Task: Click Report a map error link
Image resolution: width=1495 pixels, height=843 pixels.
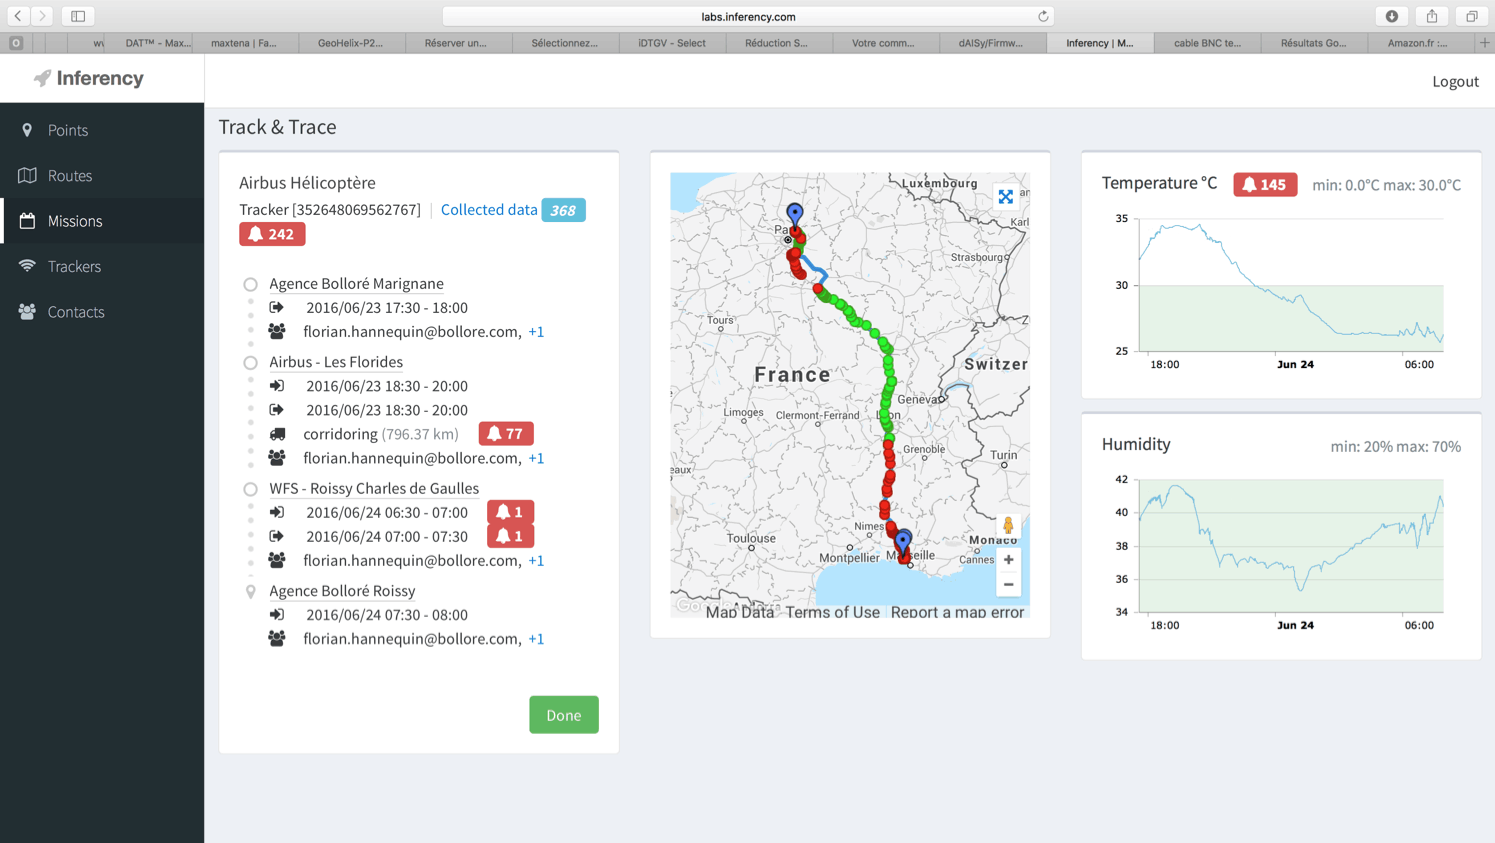Action: pyautogui.click(x=957, y=612)
